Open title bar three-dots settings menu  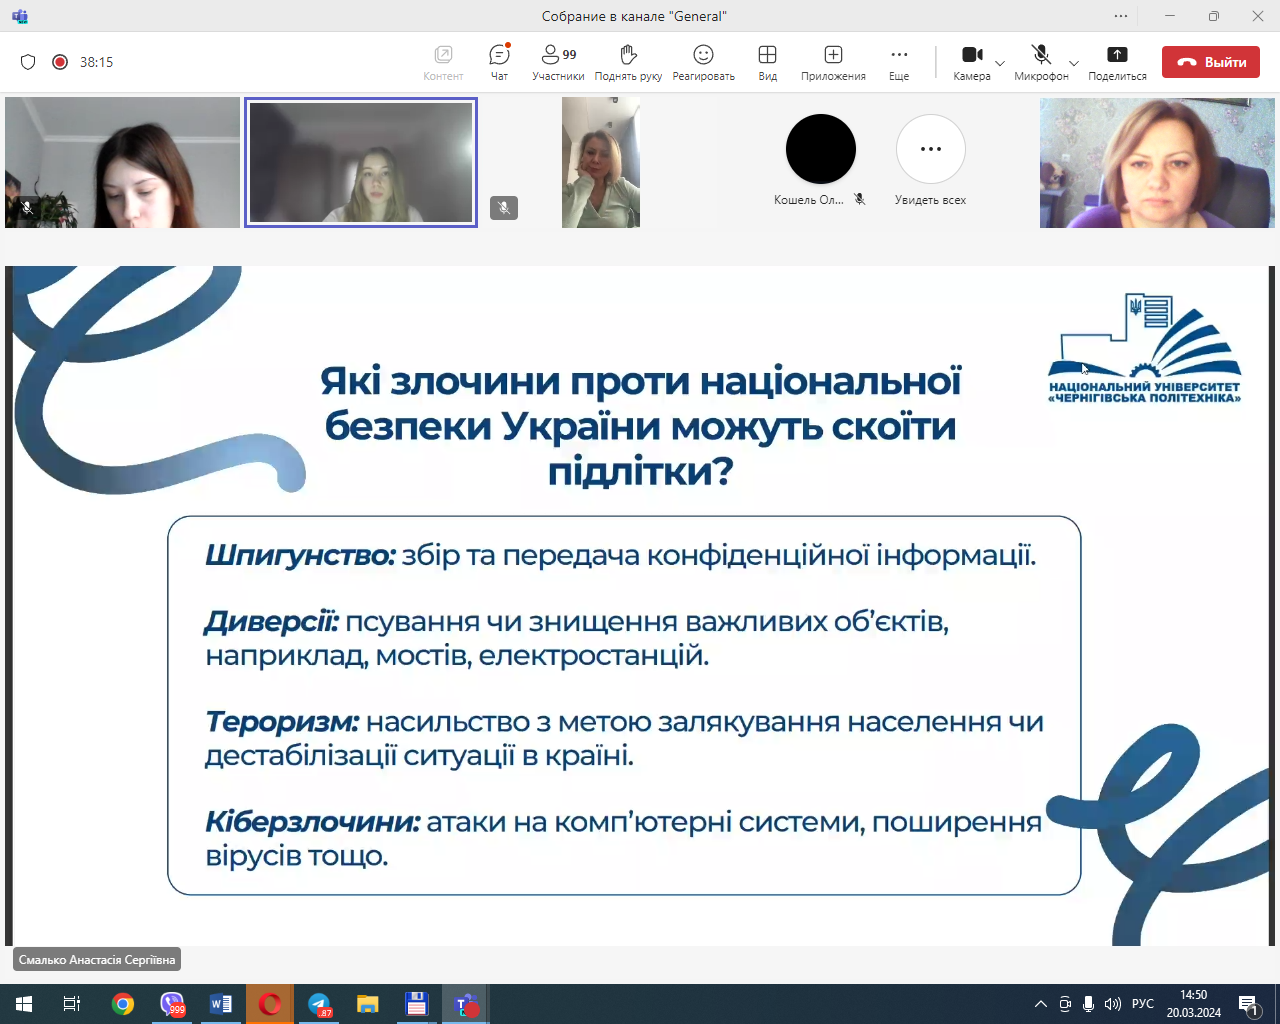click(1121, 16)
